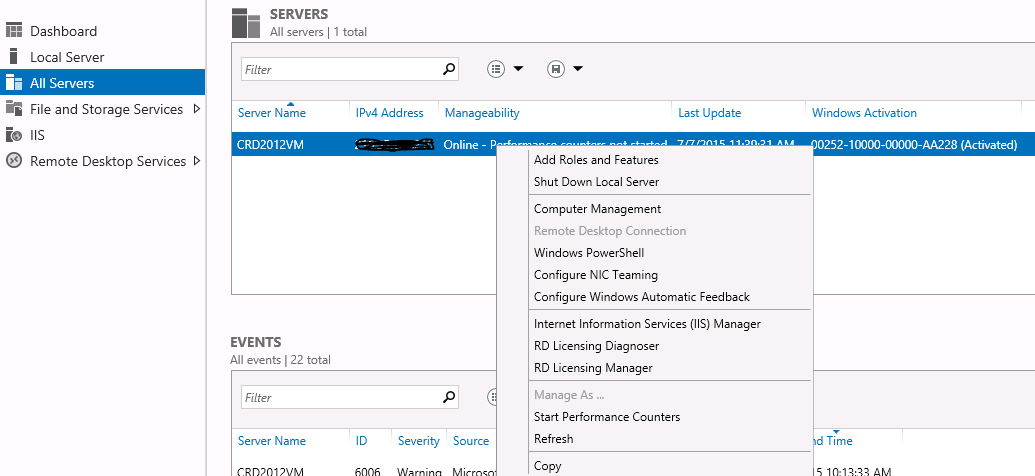Open RD Licensing Diagnoser

596,346
